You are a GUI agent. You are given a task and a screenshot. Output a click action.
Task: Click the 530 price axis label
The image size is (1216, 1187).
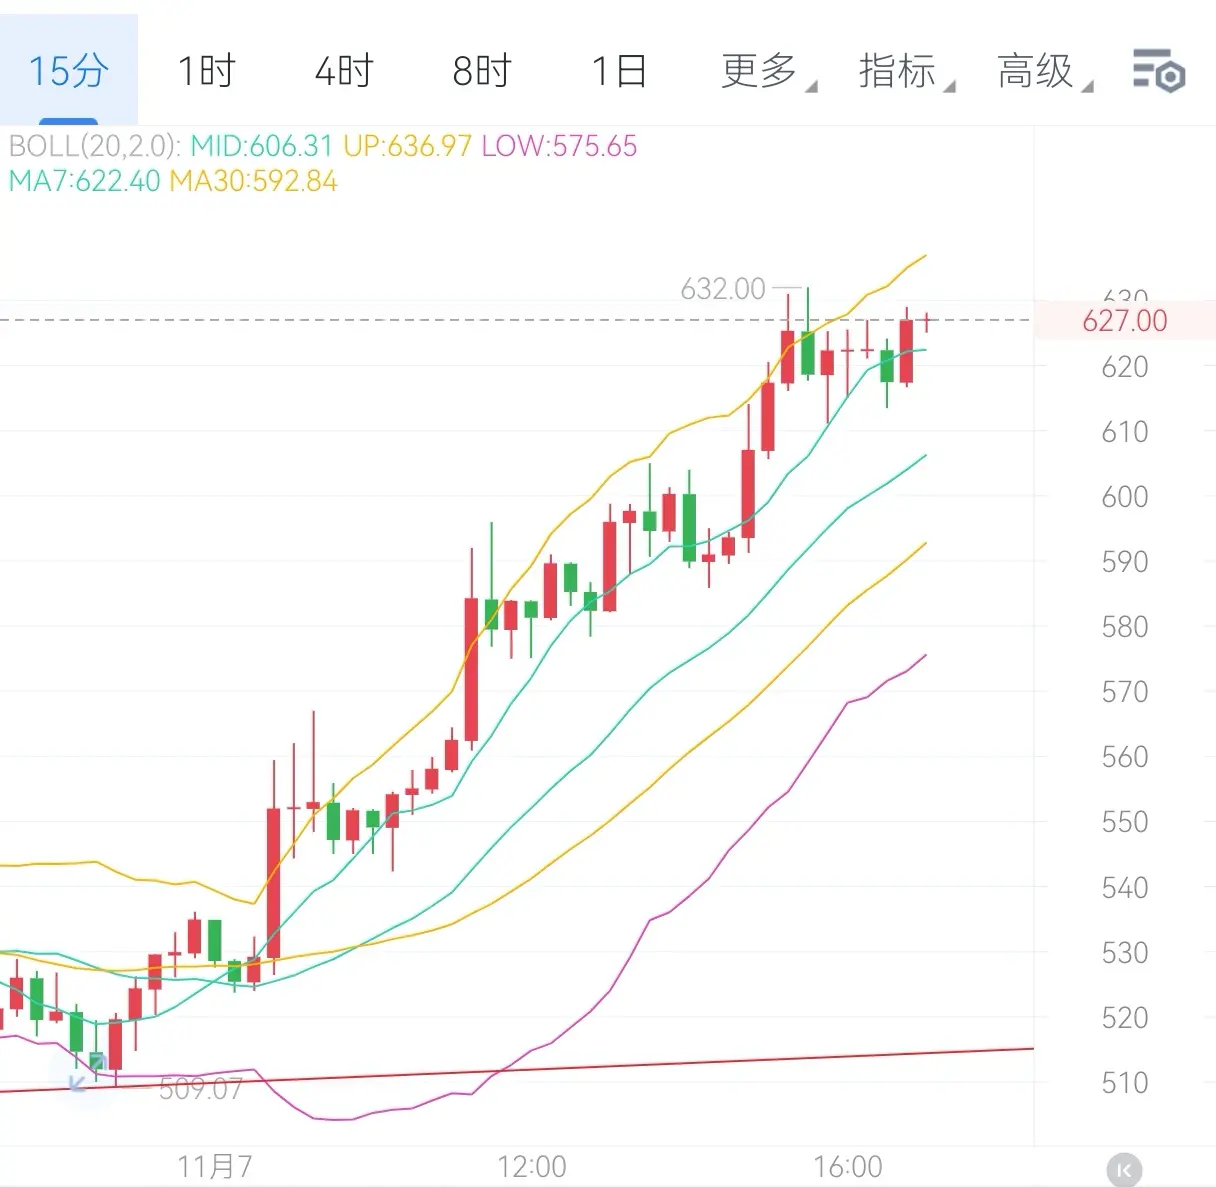pyautogui.click(x=1124, y=953)
